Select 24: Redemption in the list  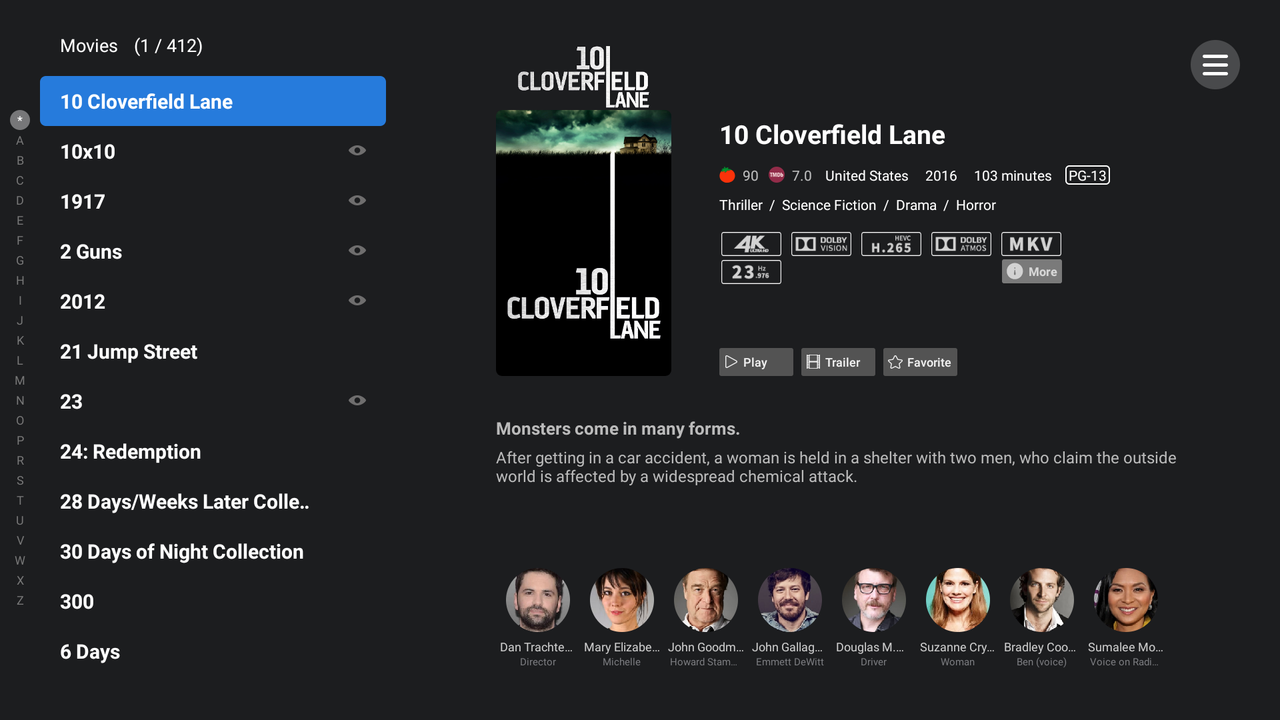(213, 451)
